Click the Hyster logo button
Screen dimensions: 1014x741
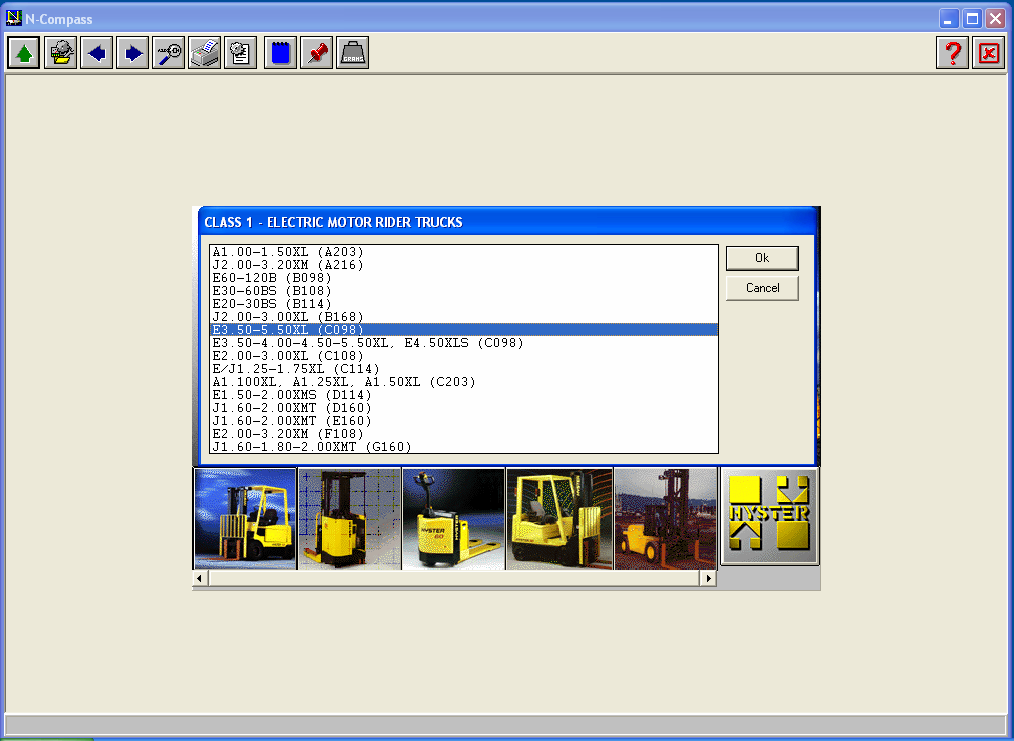770,516
